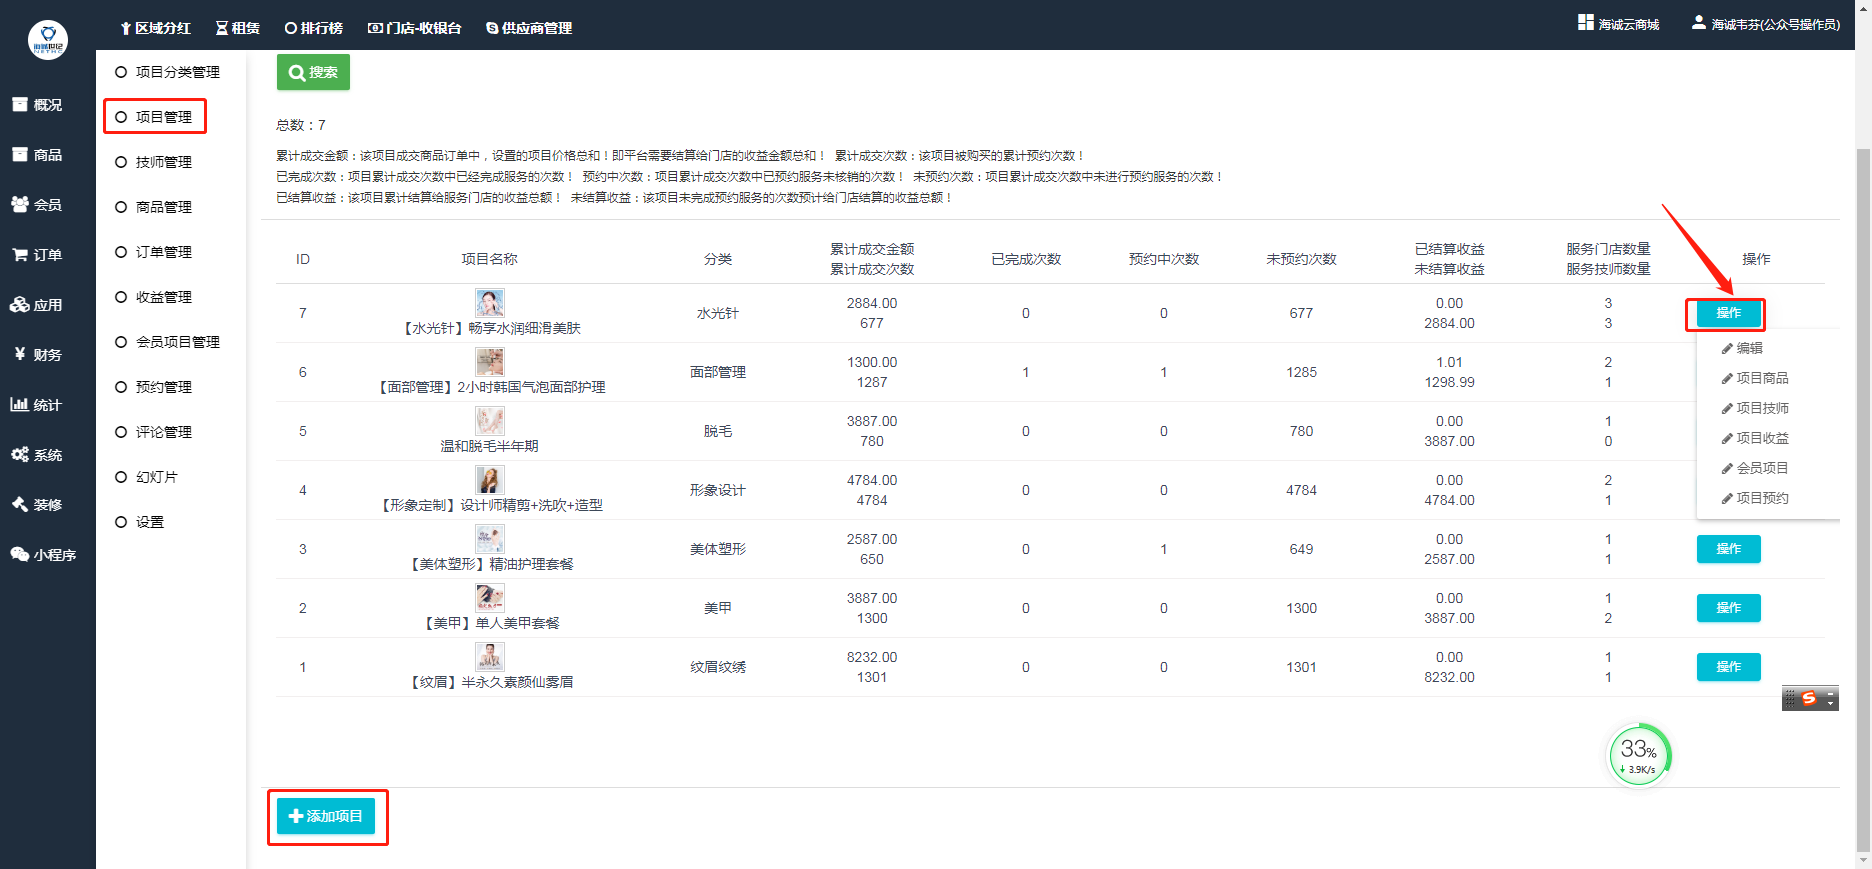Click the green 搜索 button
Screen dimensions: 1872x869
(313, 72)
